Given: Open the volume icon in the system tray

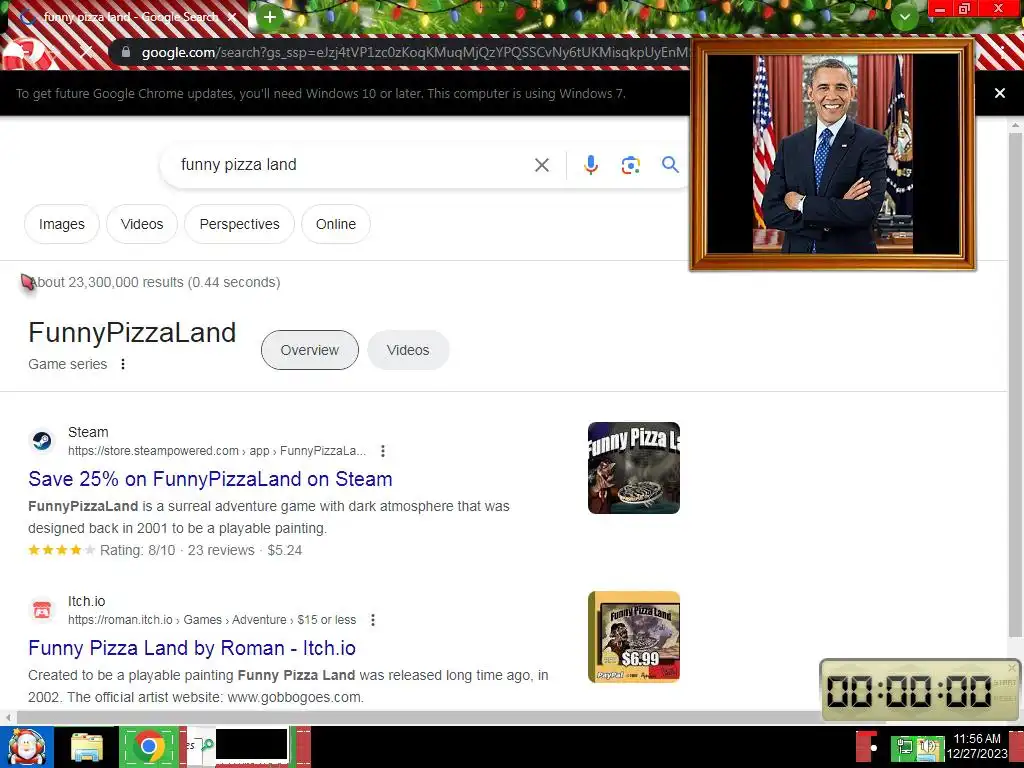Looking at the screenshot, I should click(x=927, y=747).
